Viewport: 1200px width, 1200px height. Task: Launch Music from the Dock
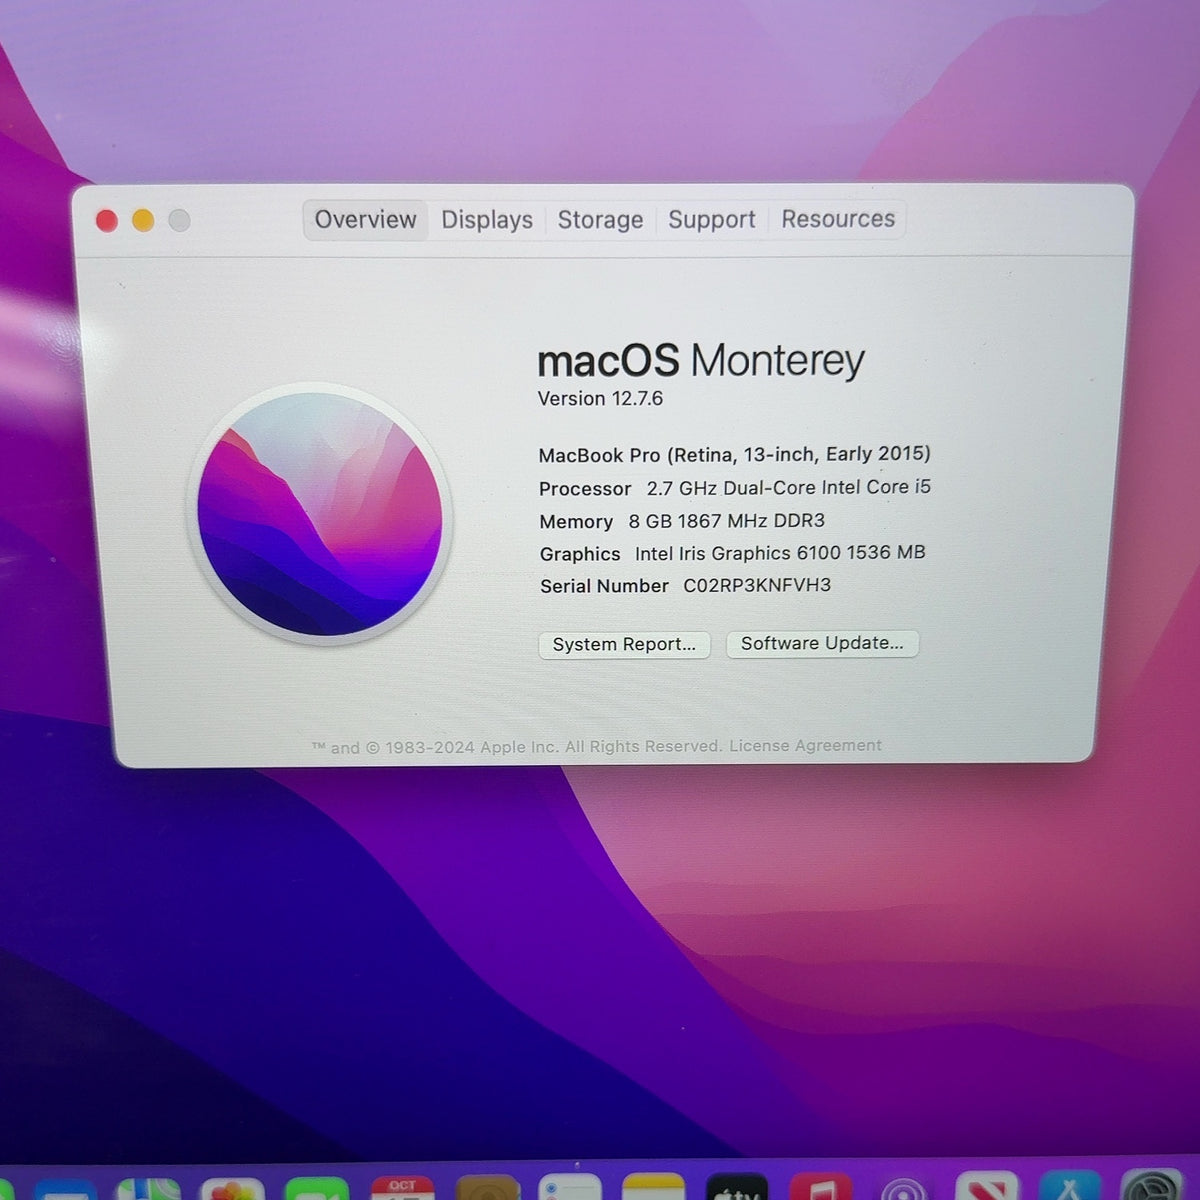(821, 1188)
